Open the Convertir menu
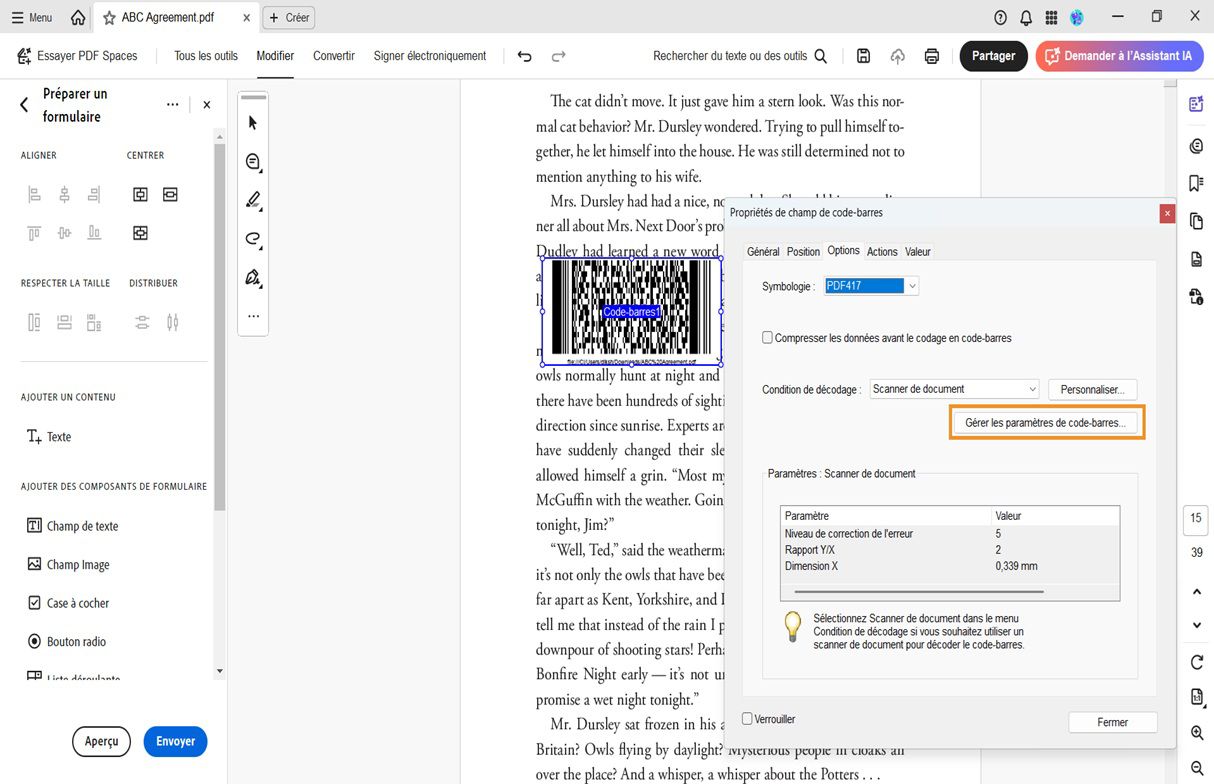This screenshot has height=784, width=1214. tap(334, 56)
